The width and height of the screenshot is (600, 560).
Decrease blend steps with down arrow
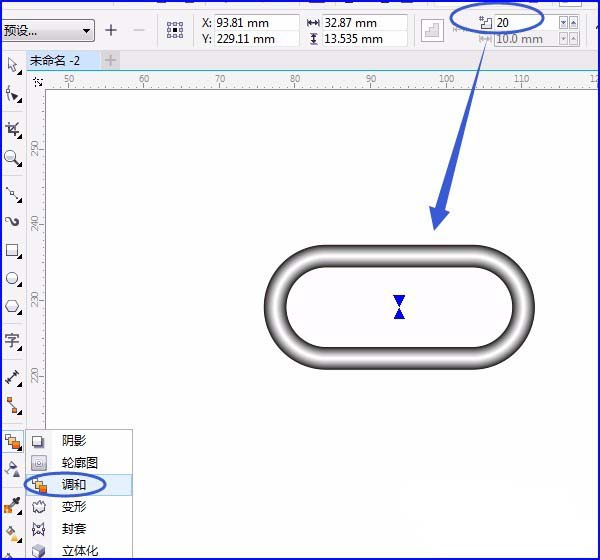[x=563, y=23]
